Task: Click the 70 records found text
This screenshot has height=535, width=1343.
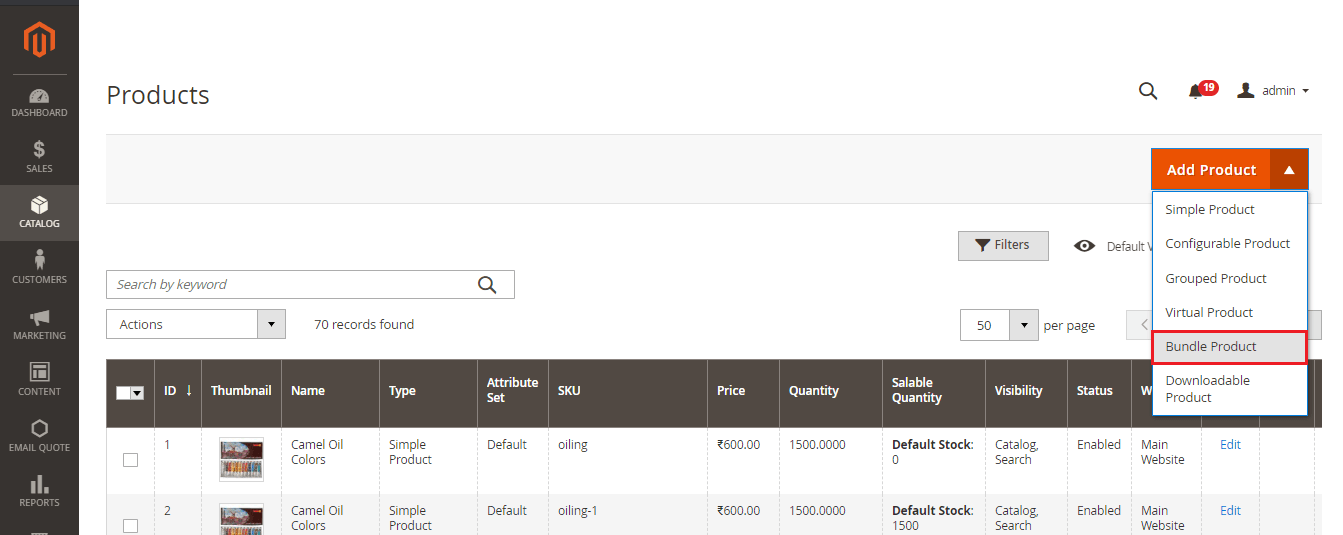Action: tap(364, 324)
